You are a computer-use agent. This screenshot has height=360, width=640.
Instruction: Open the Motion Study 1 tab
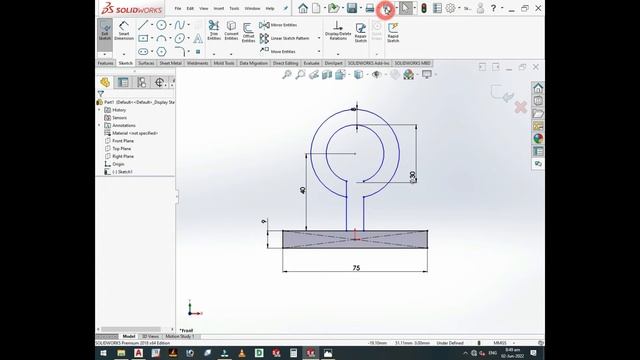[180, 336]
